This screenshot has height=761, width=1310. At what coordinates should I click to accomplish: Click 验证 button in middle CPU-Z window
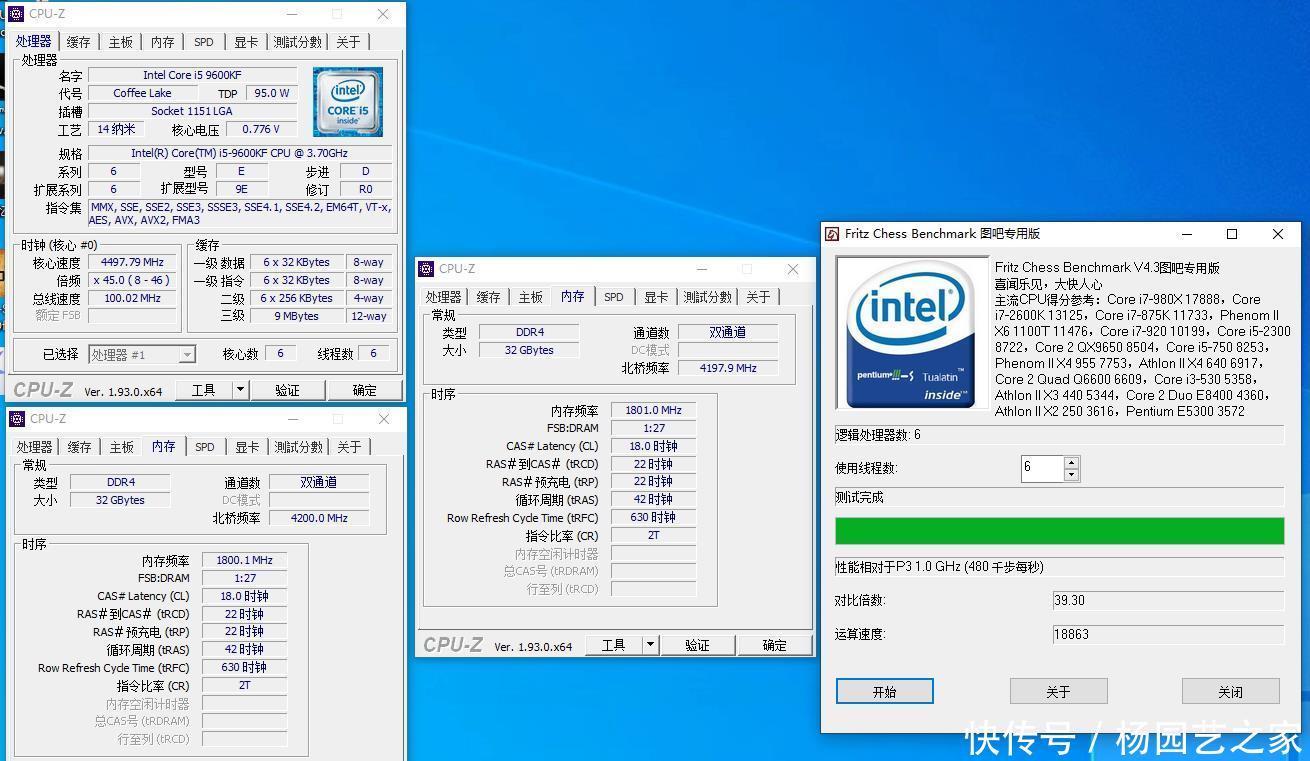(697, 645)
